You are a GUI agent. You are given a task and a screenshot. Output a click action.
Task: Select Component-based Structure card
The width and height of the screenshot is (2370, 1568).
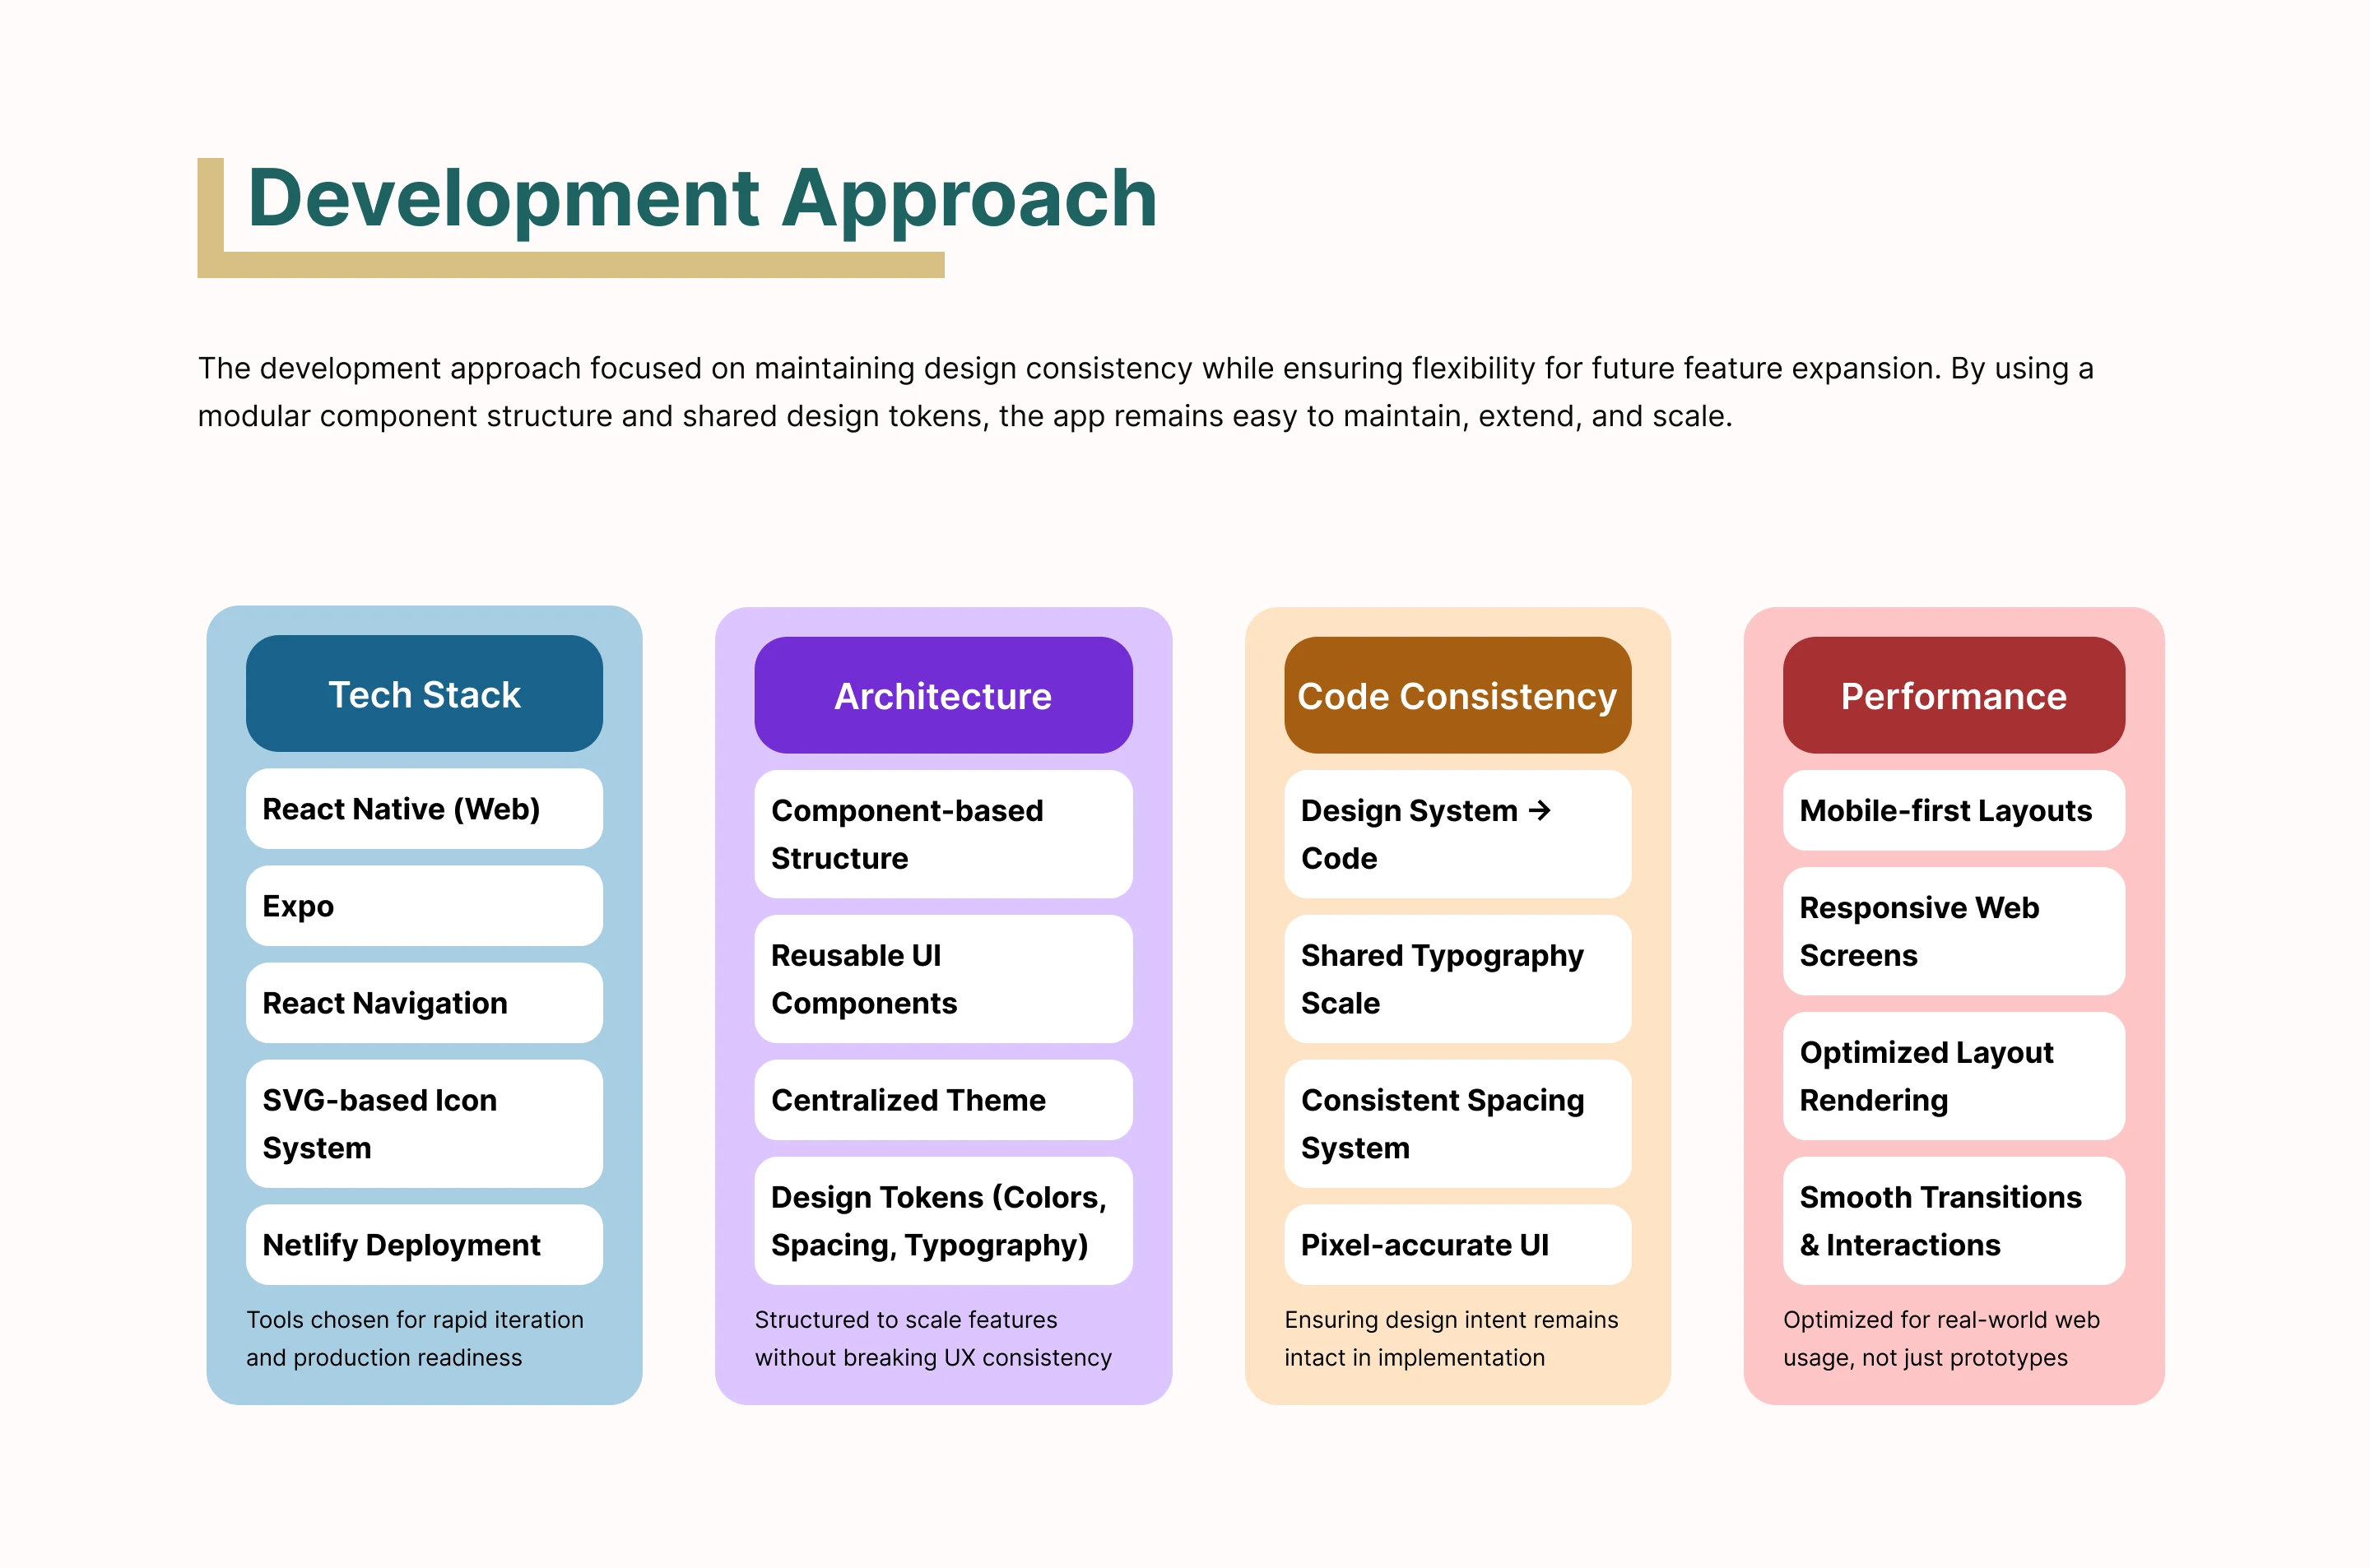tap(942, 834)
